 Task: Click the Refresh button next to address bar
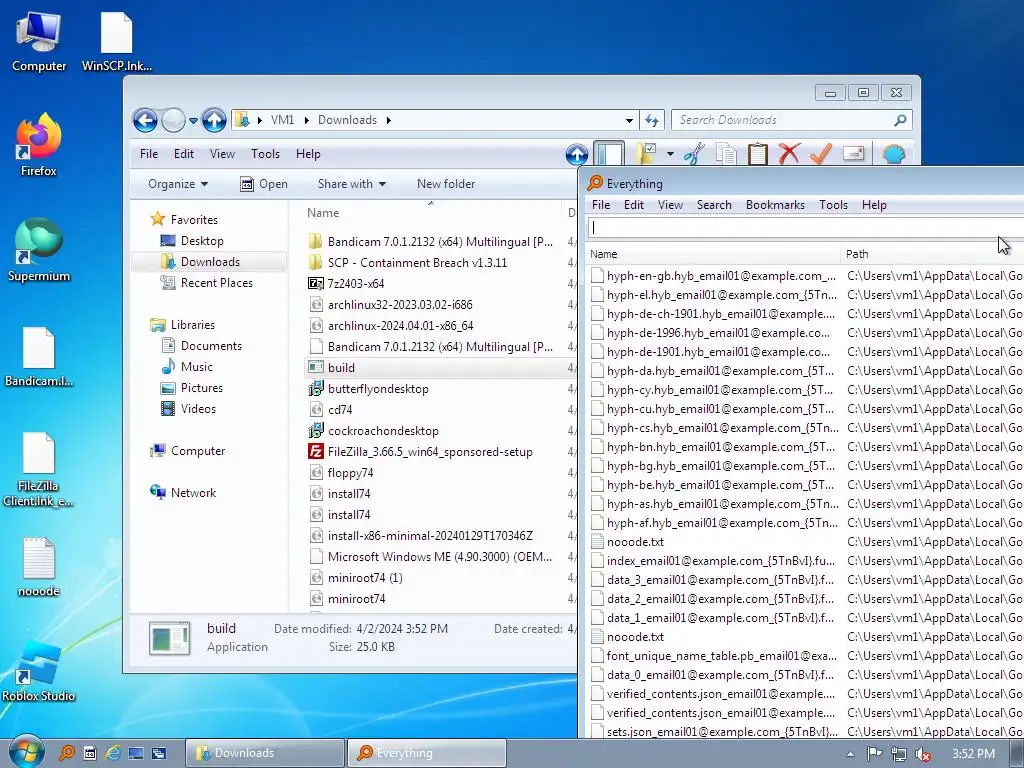652,120
